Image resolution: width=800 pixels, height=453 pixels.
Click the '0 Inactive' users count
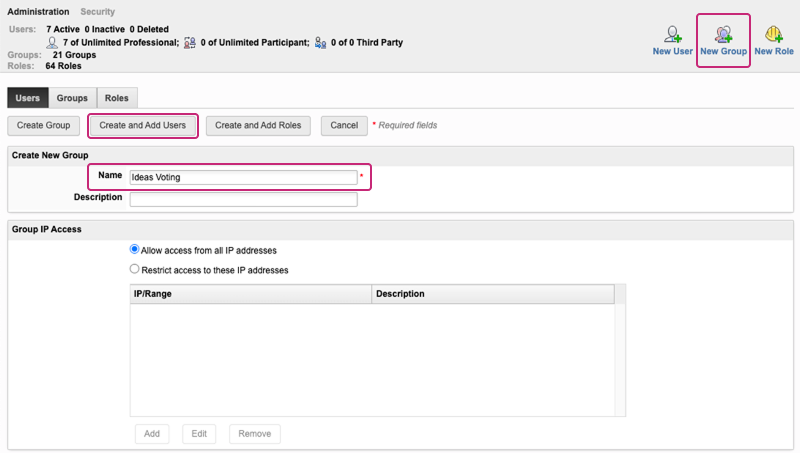[105, 30]
